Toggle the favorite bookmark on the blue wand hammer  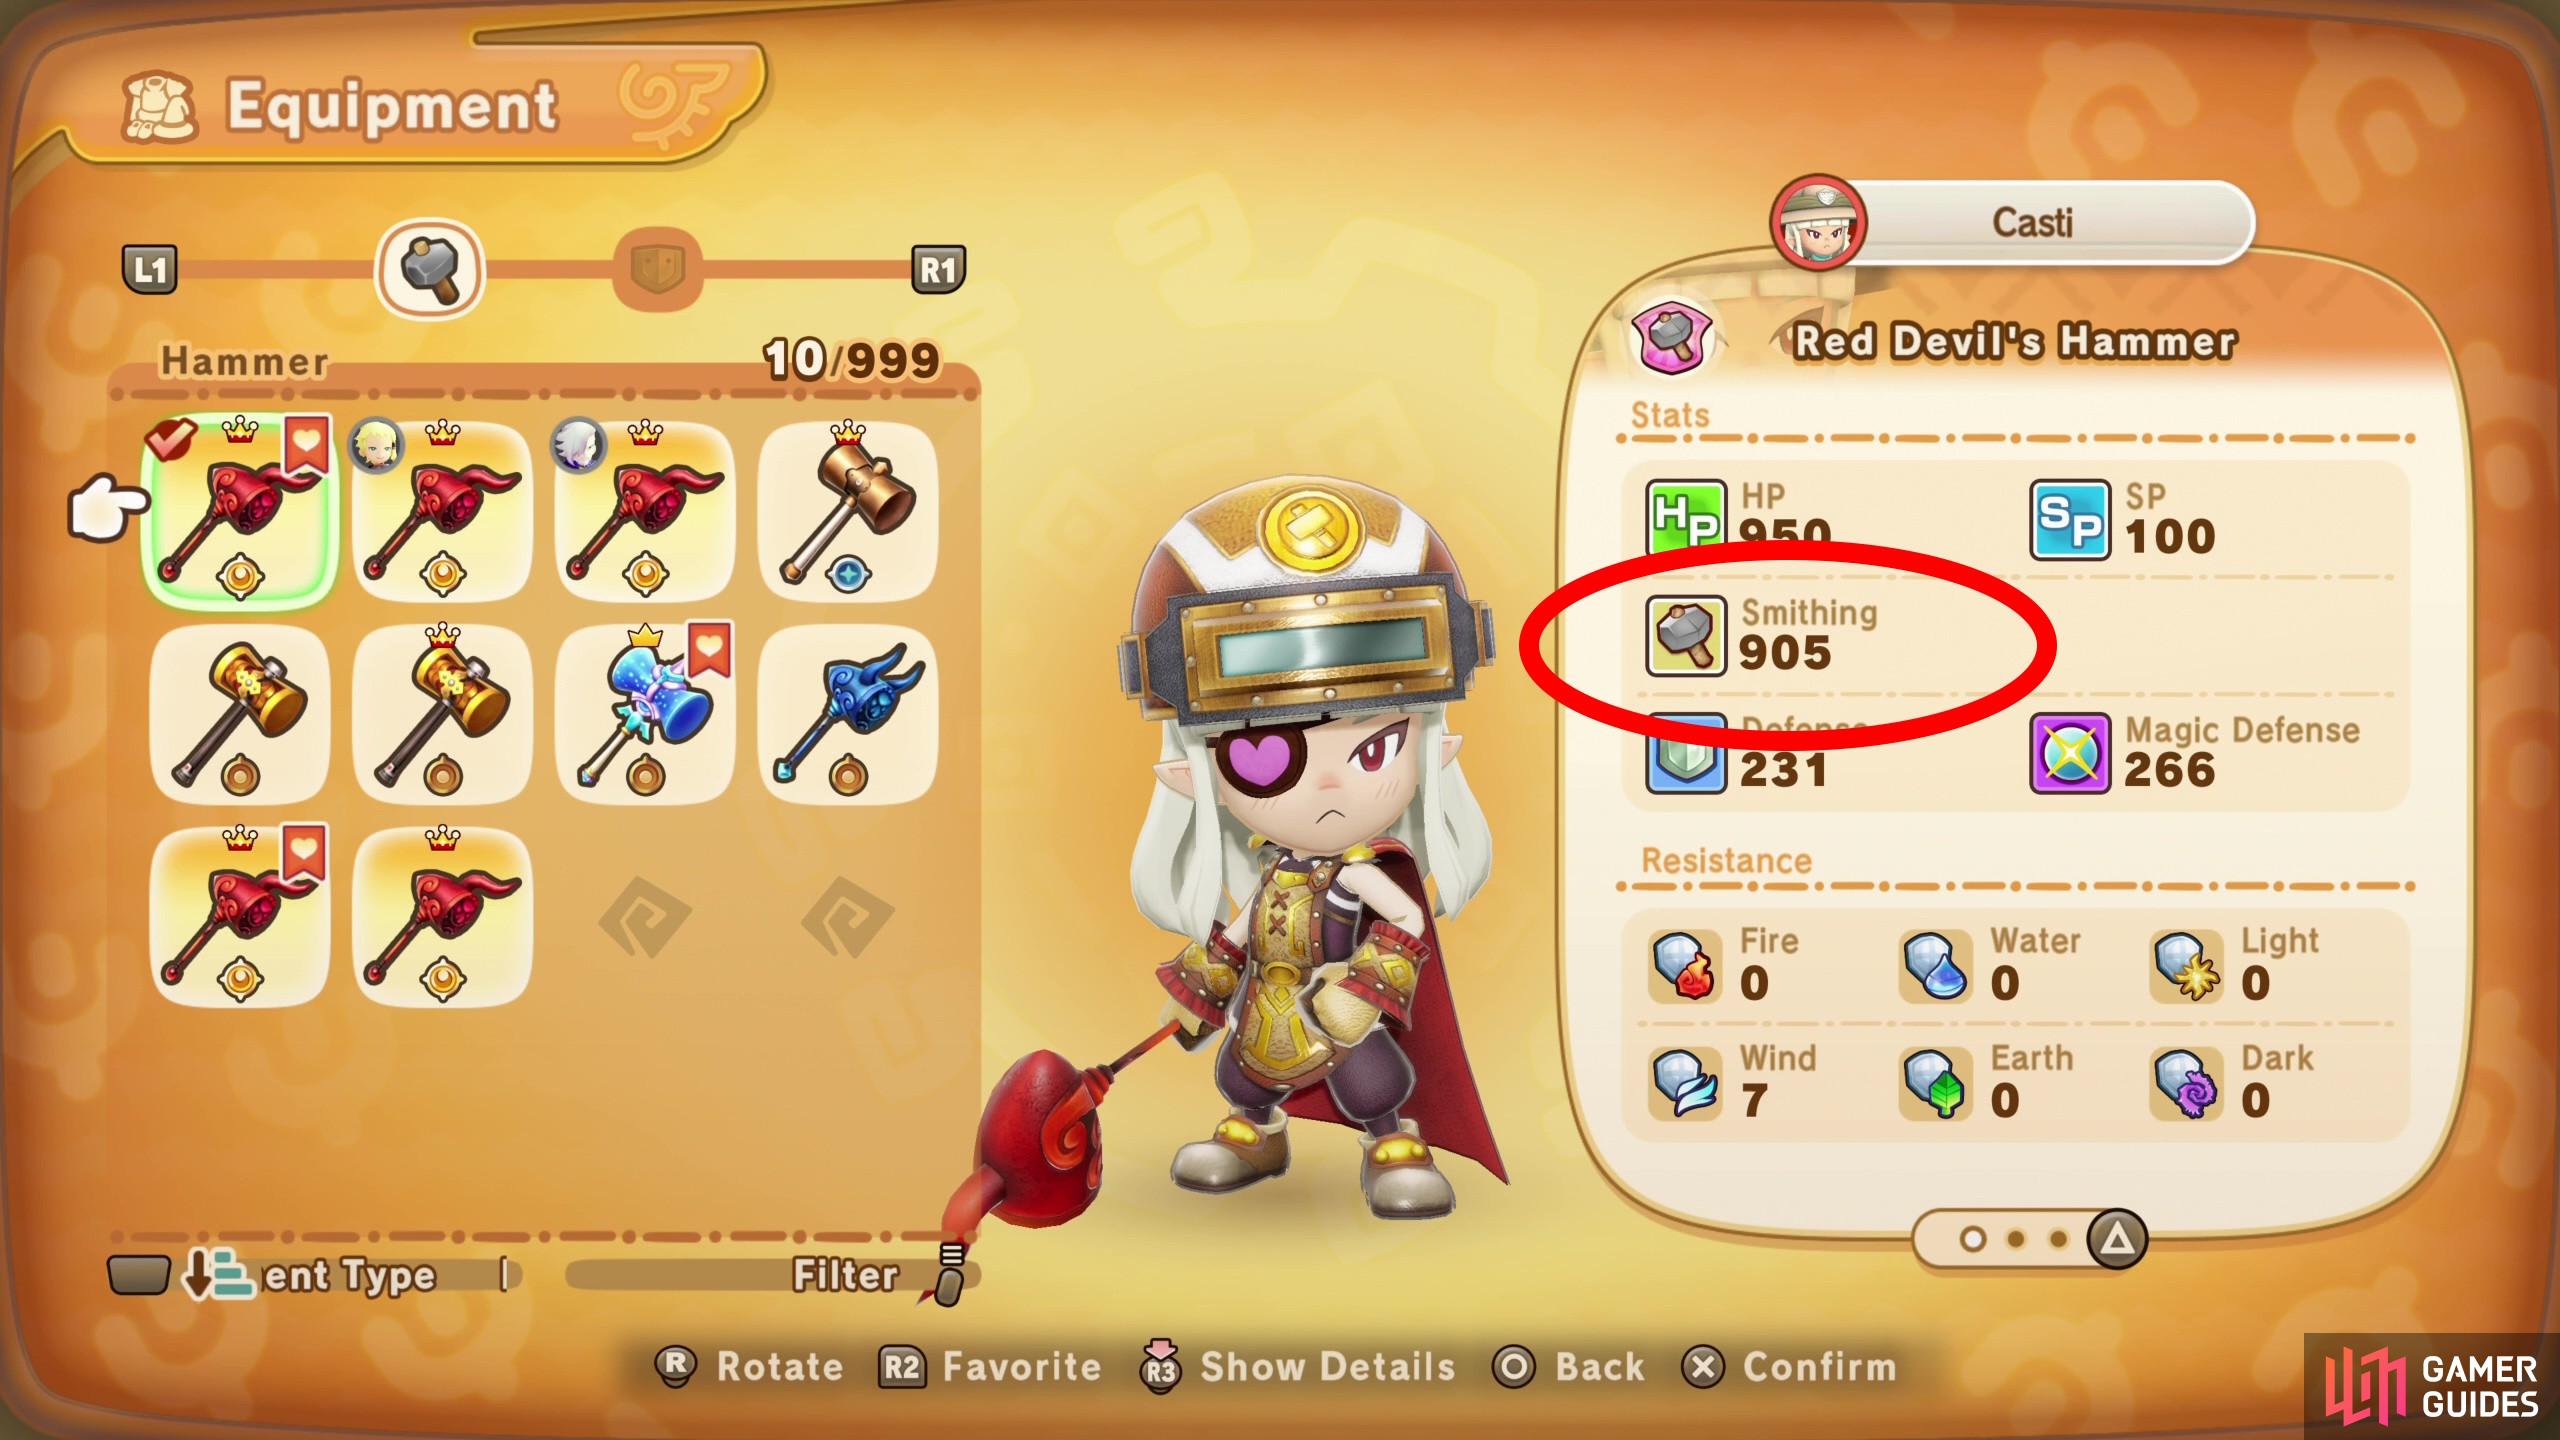709,648
